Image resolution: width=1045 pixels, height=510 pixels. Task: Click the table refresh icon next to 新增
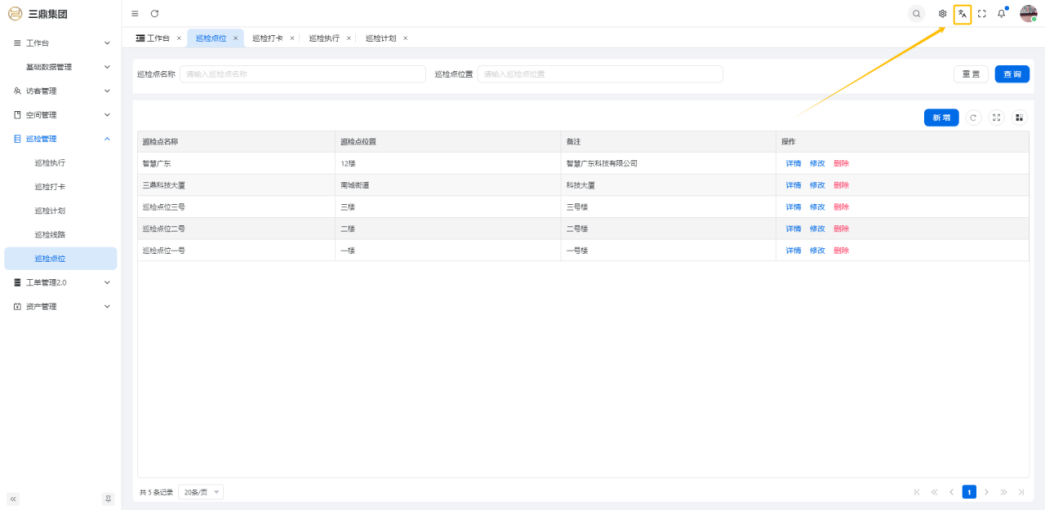(974, 118)
